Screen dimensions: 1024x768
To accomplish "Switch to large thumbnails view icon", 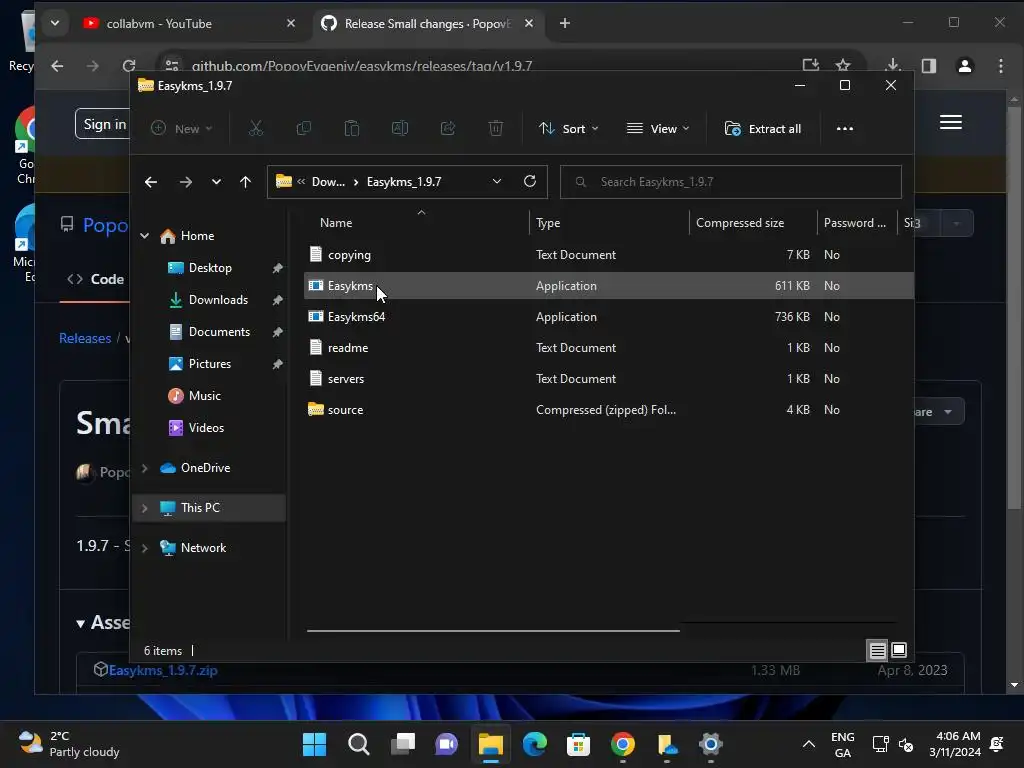I will (x=899, y=650).
